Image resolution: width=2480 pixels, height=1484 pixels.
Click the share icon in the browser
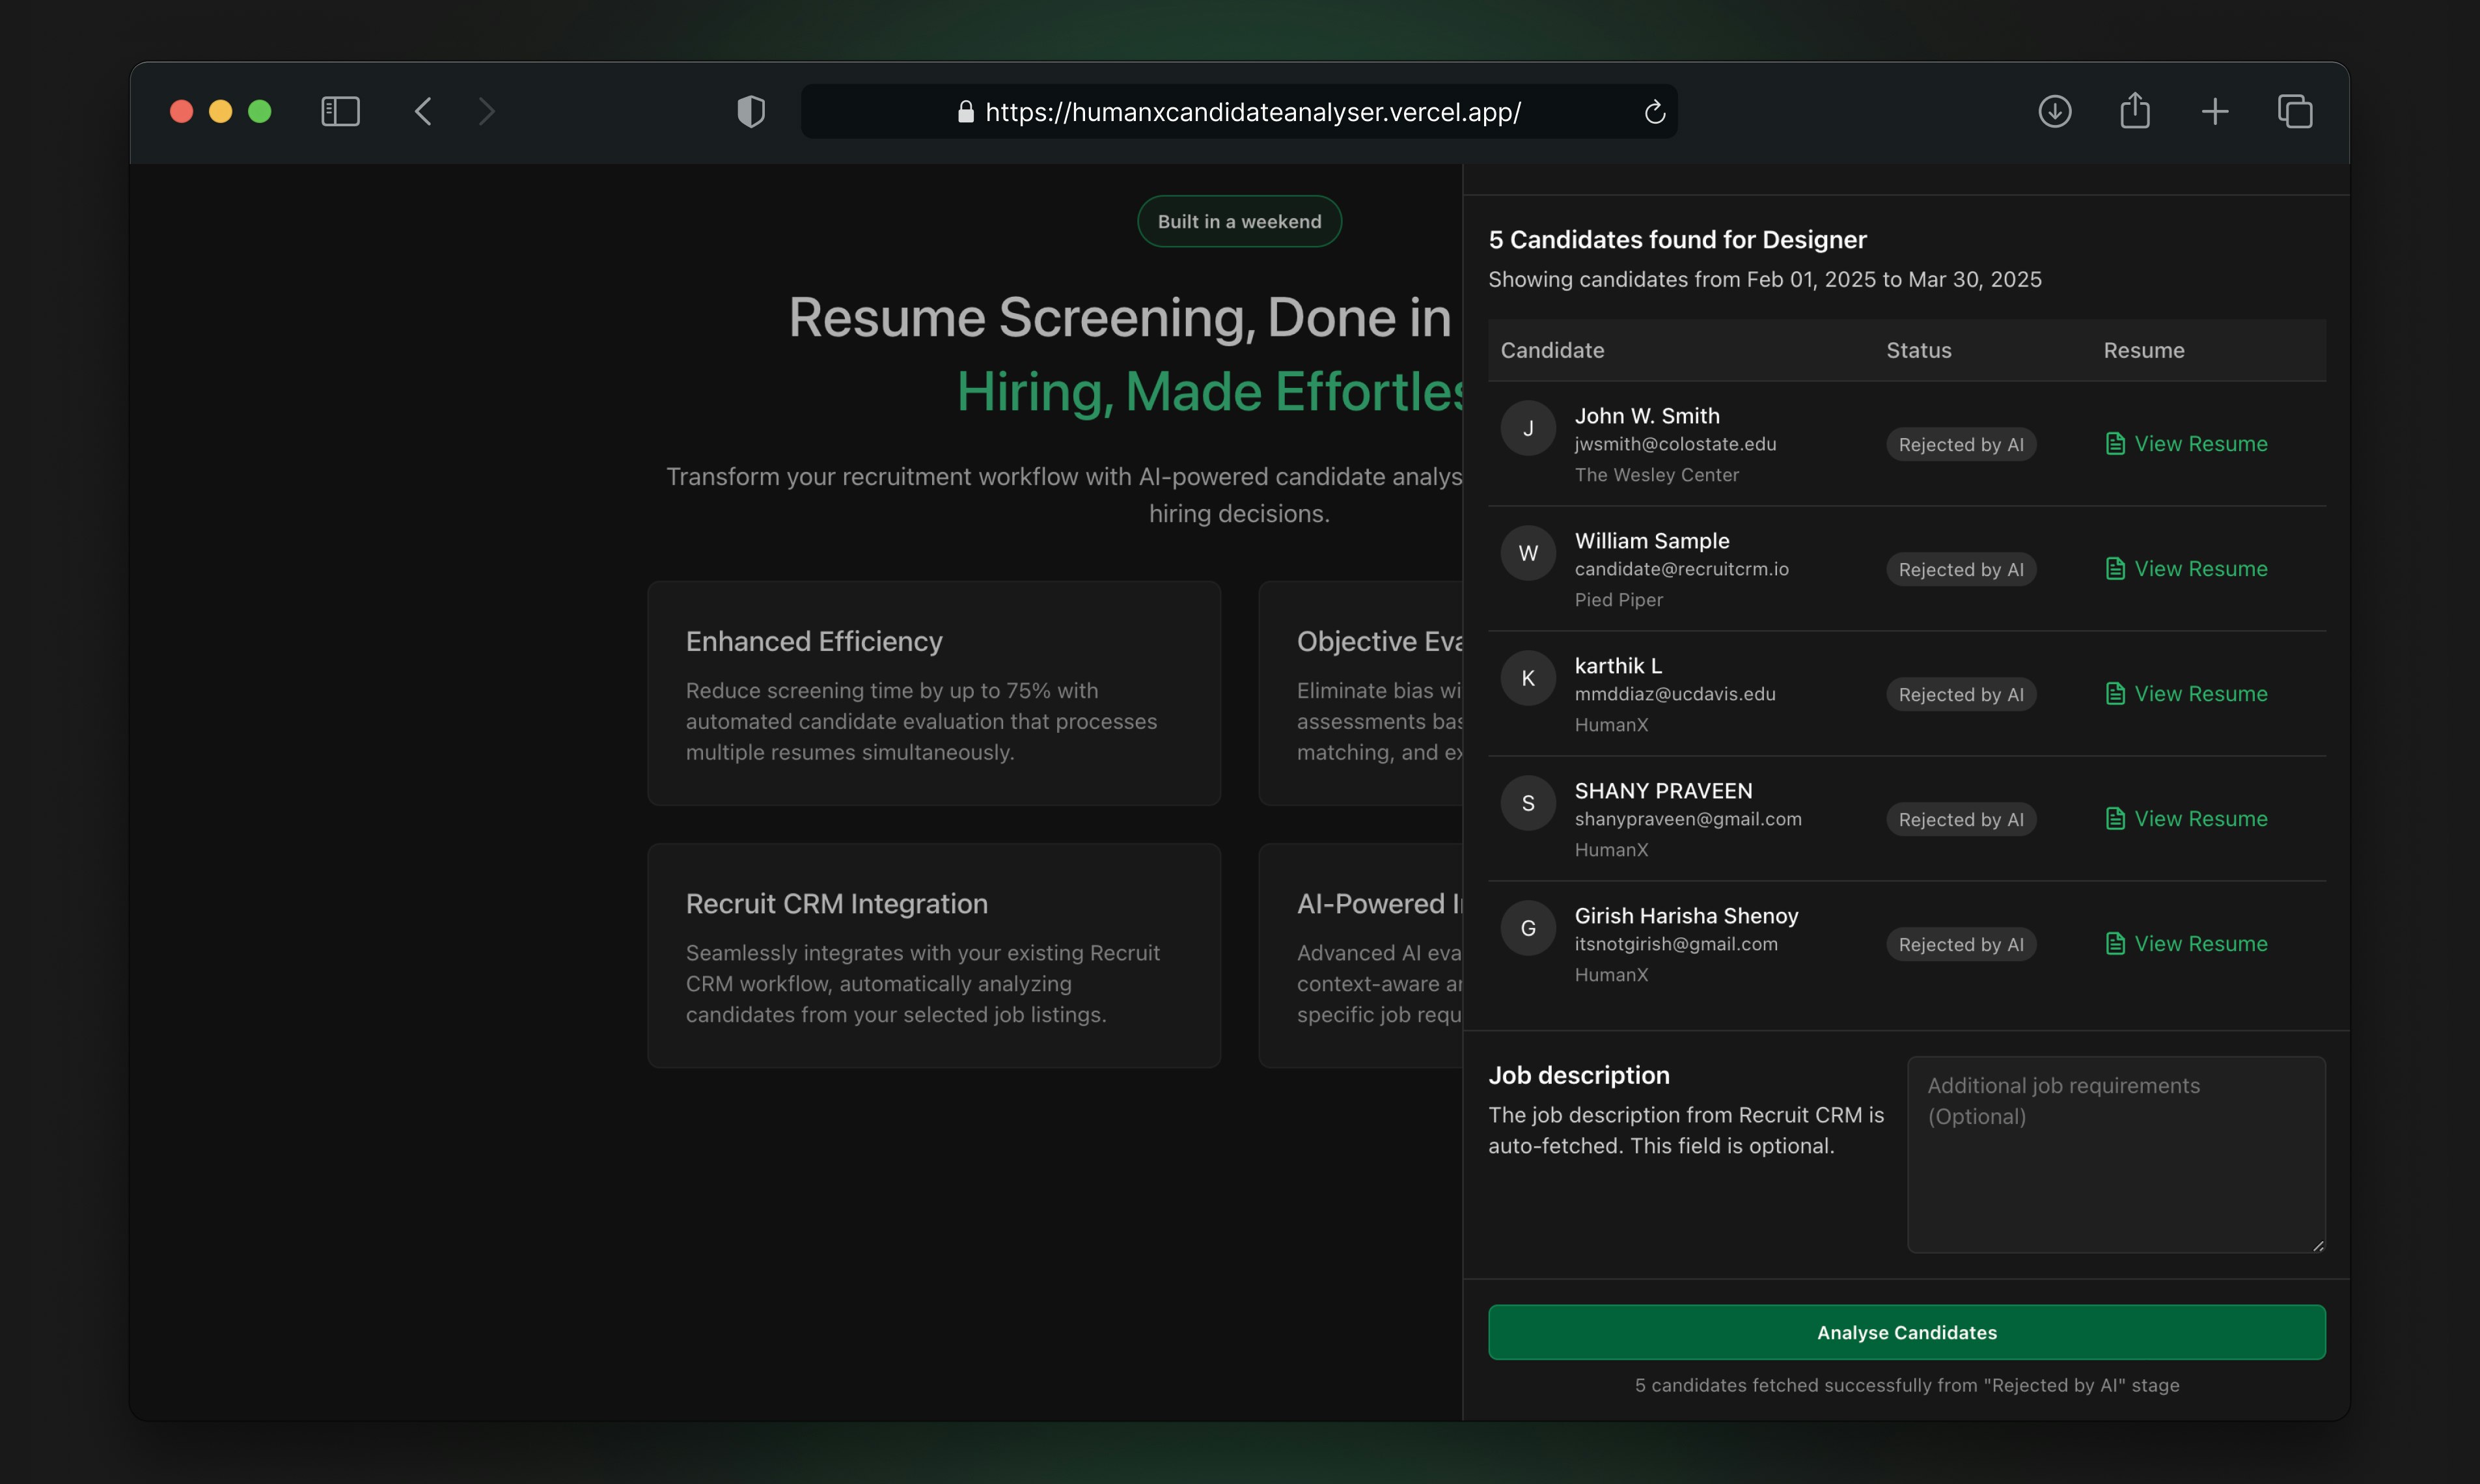[2134, 111]
